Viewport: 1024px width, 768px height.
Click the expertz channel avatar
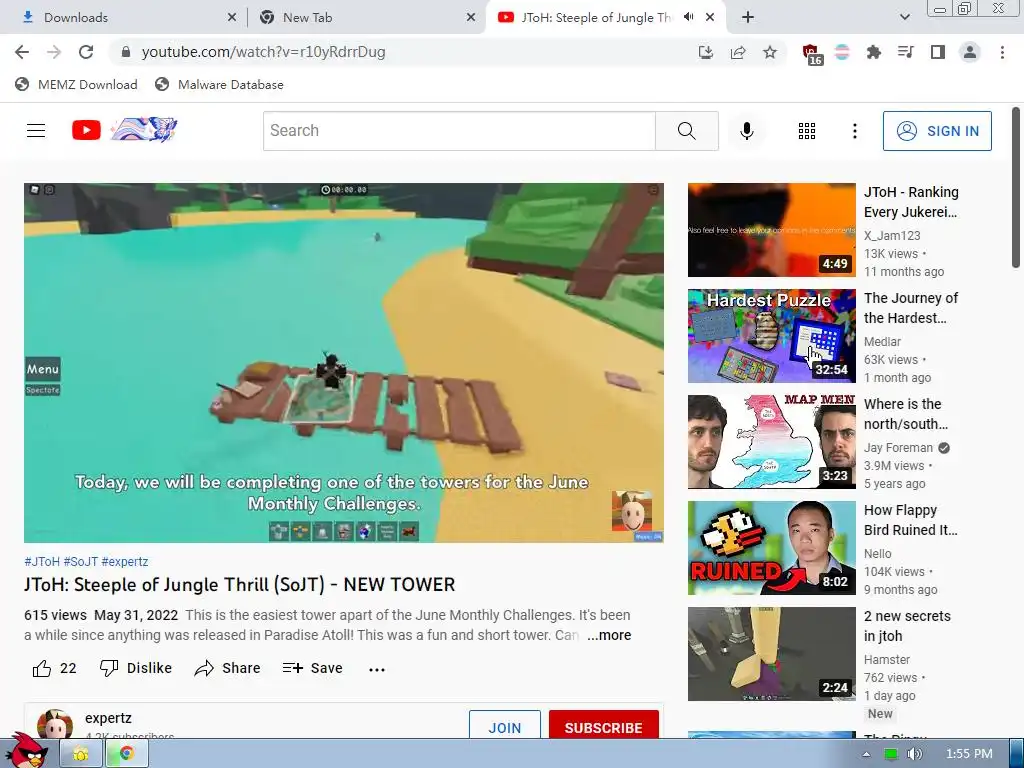(55, 724)
